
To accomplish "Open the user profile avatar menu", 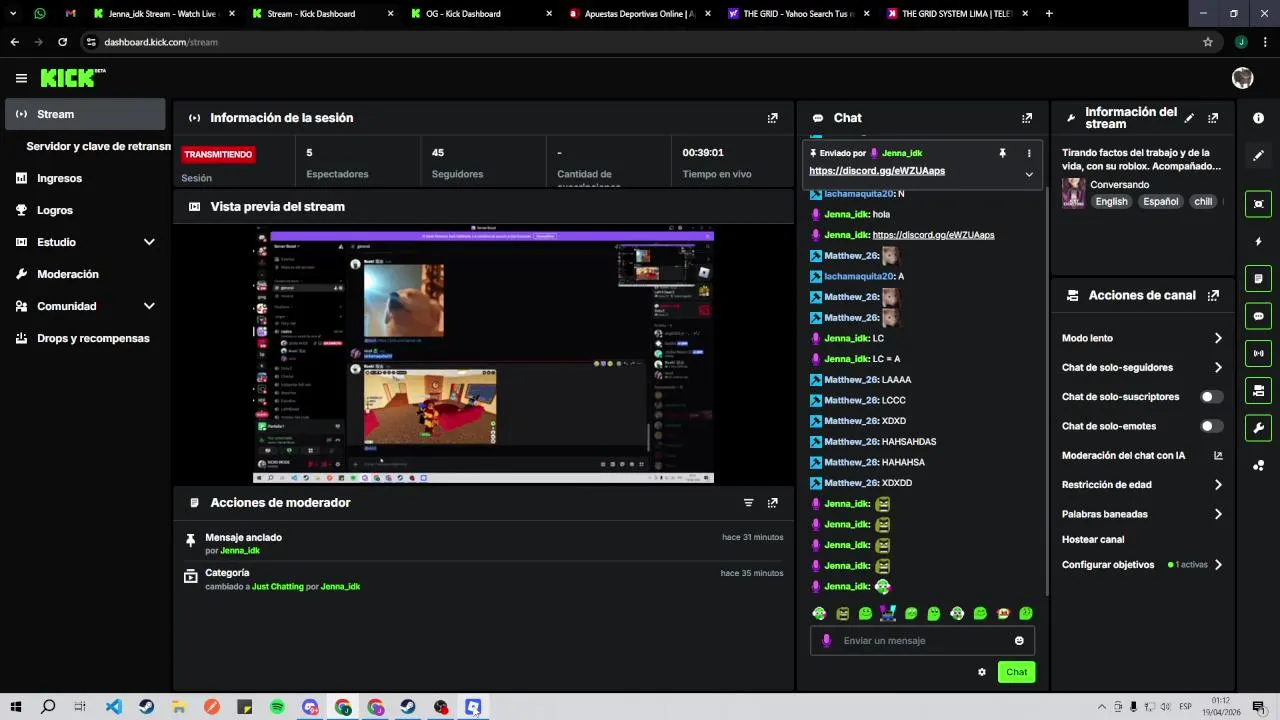I will click(x=1243, y=78).
